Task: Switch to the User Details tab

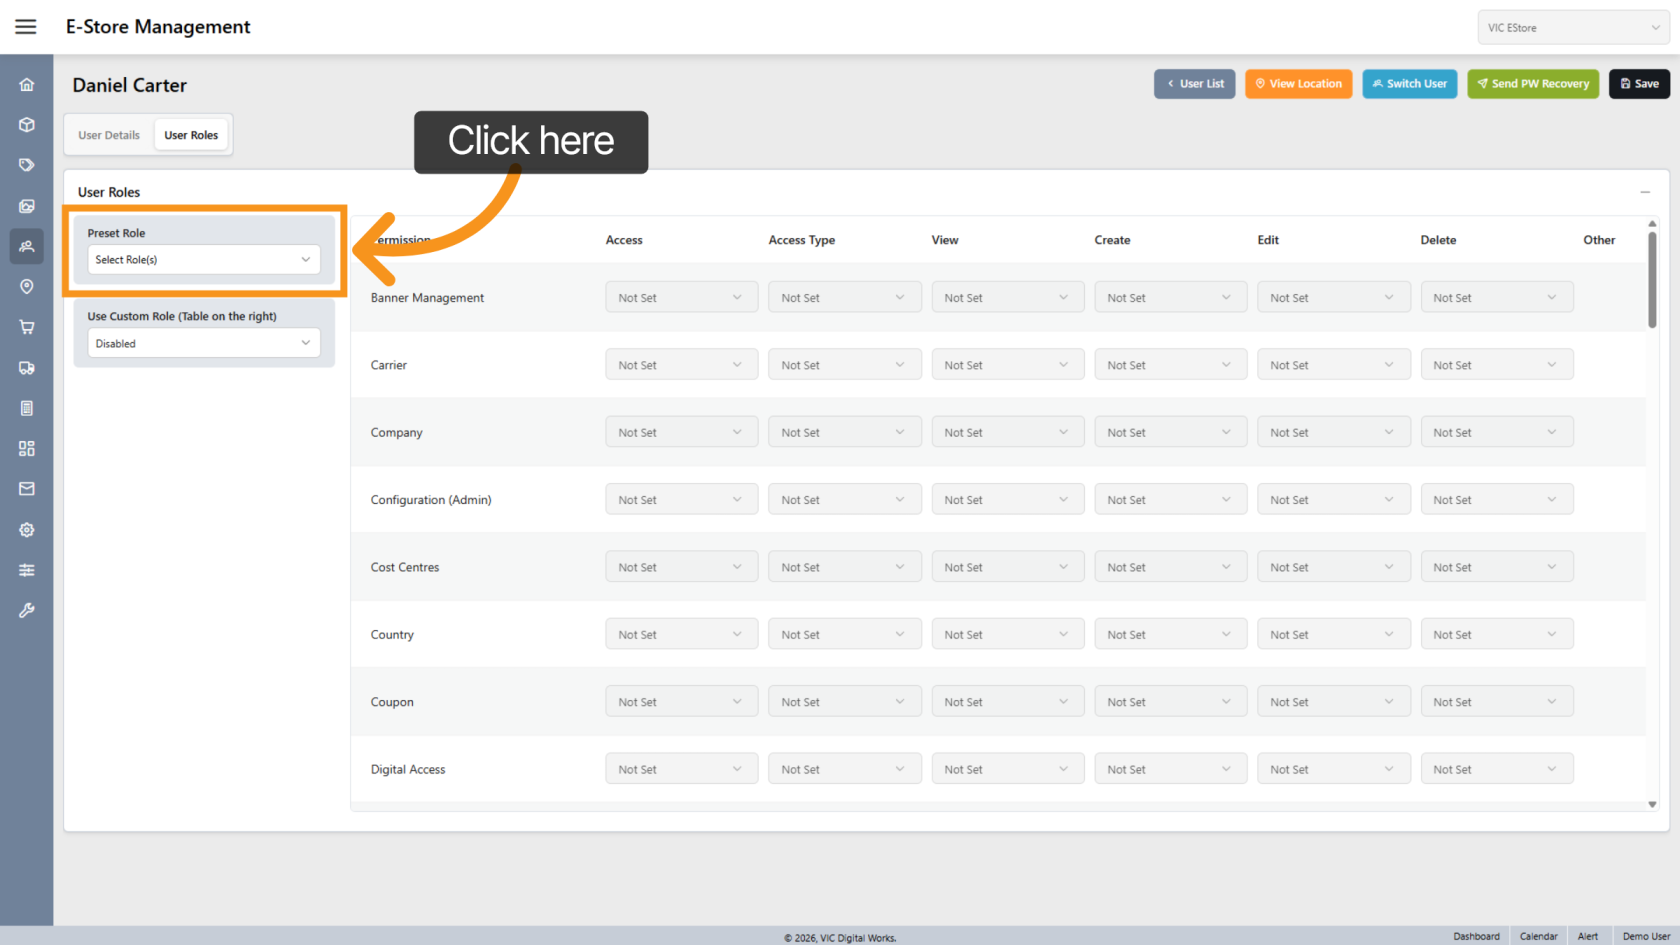Action: (x=109, y=135)
